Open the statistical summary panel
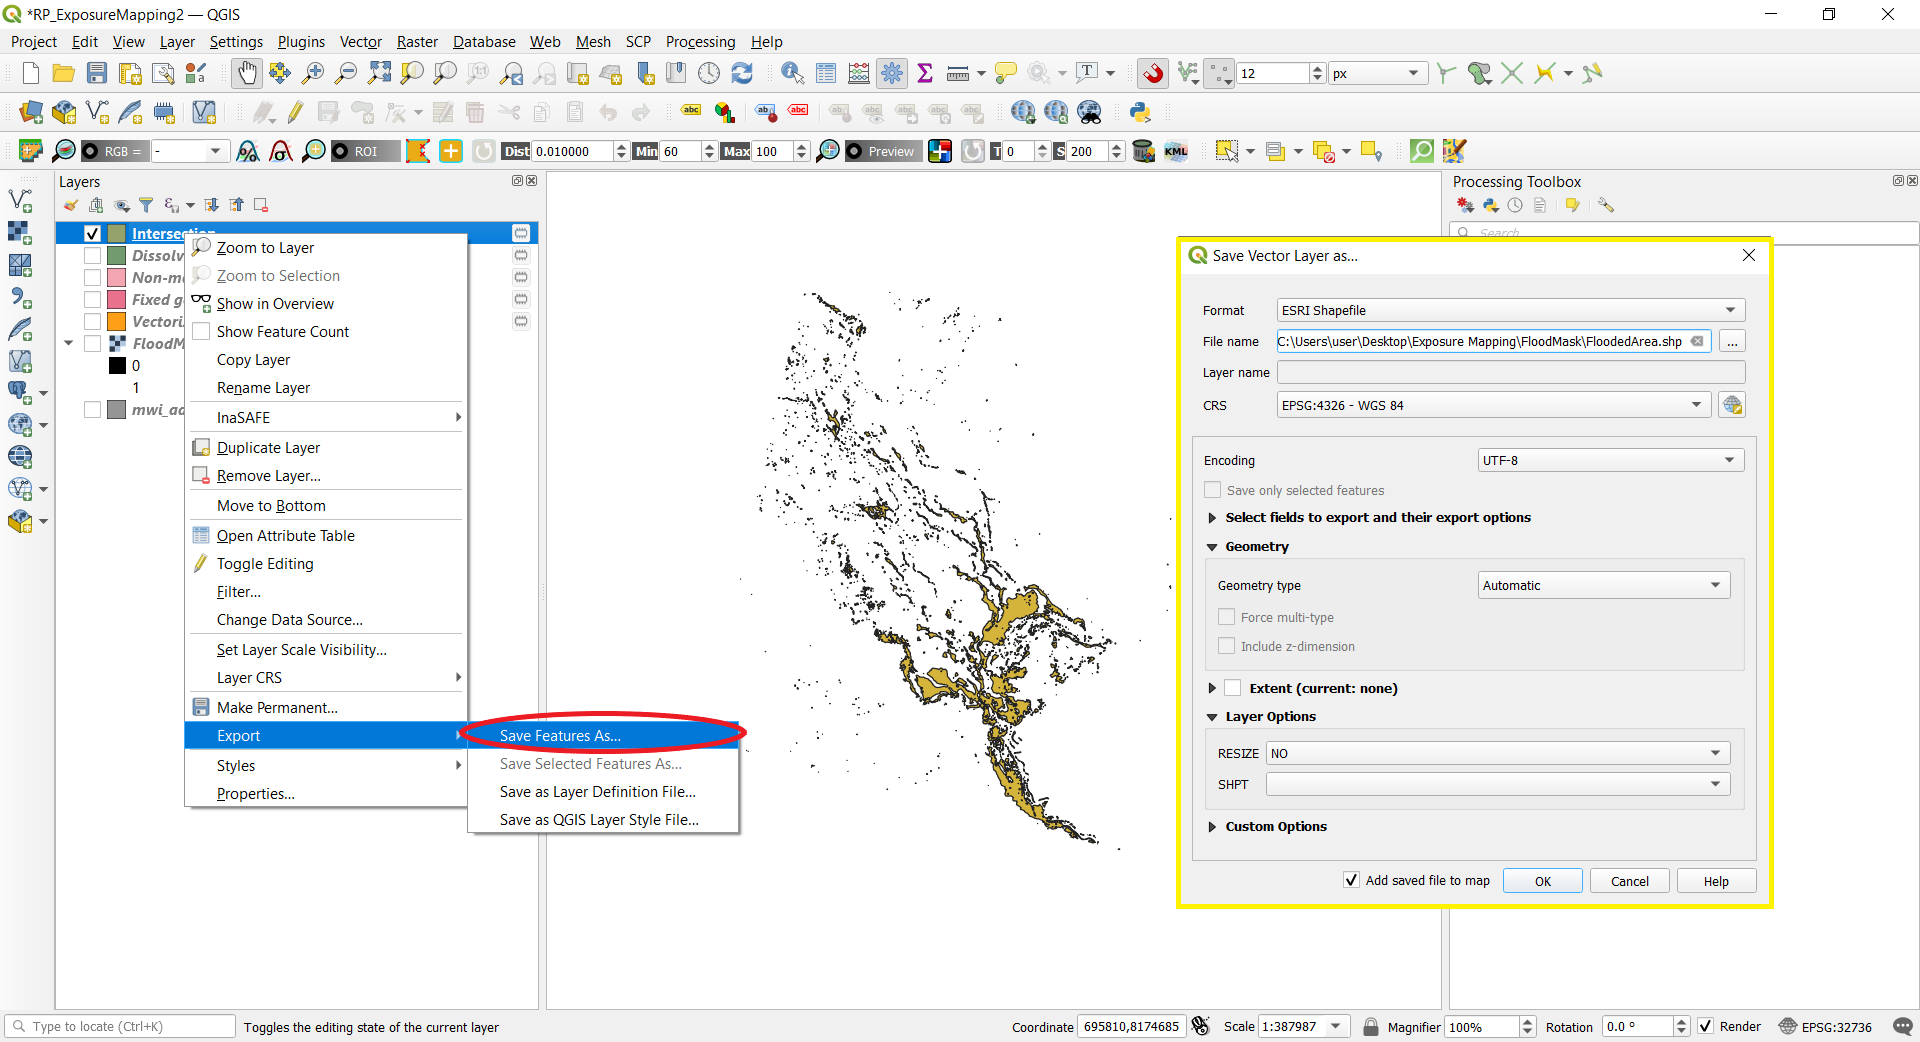 (925, 72)
